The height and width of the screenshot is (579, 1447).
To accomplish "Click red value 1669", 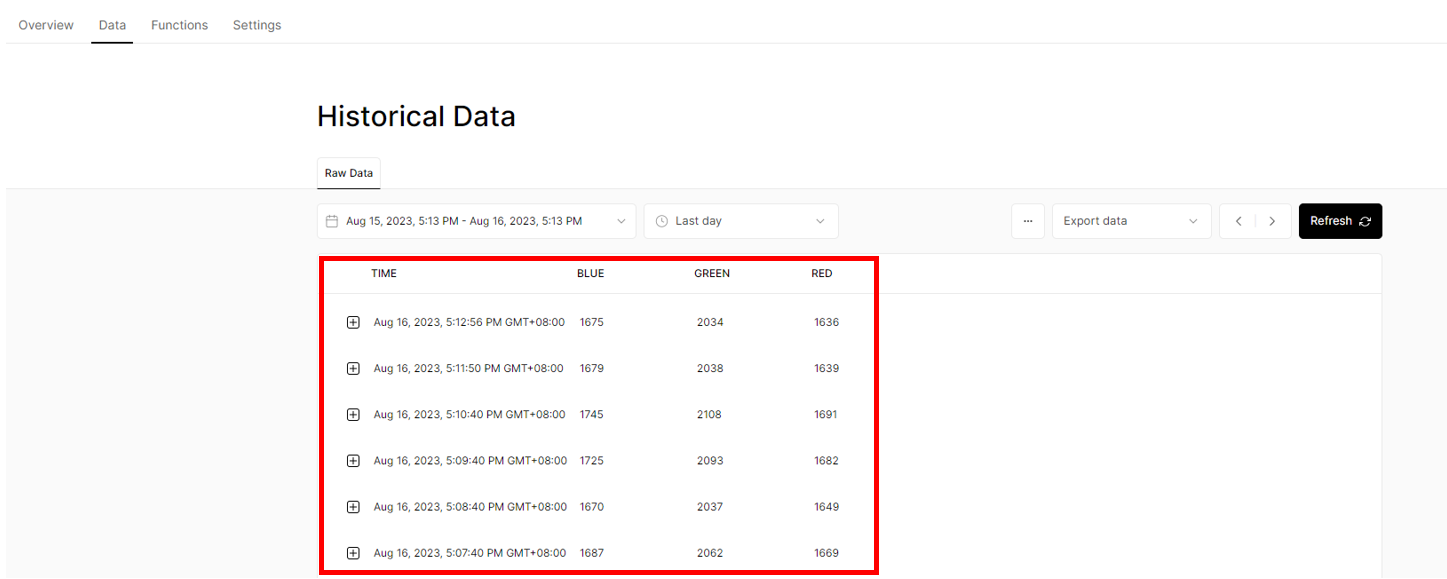I will coord(827,552).
